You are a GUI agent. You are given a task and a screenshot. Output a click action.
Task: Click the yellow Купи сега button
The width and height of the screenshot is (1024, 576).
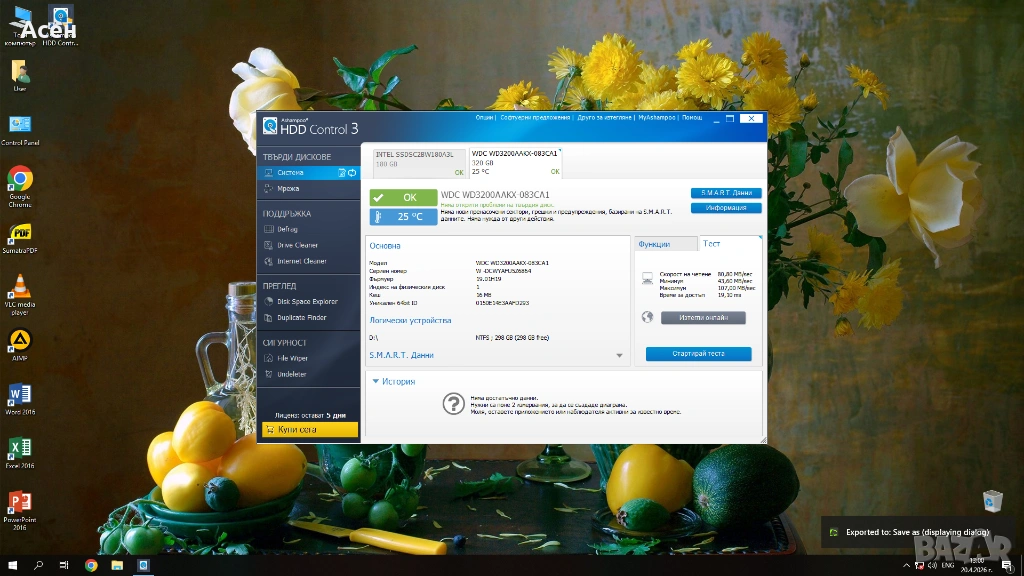[308, 429]
